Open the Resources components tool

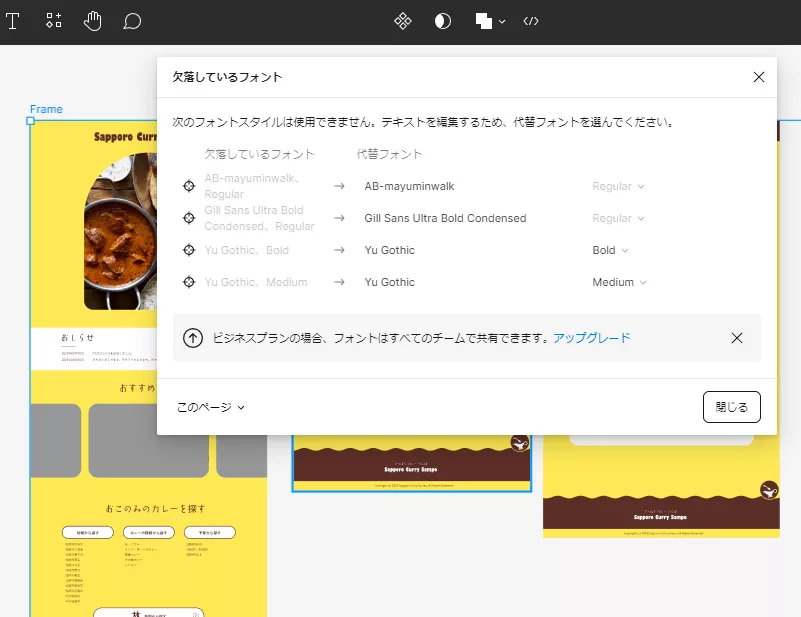[x=54, y=21]
